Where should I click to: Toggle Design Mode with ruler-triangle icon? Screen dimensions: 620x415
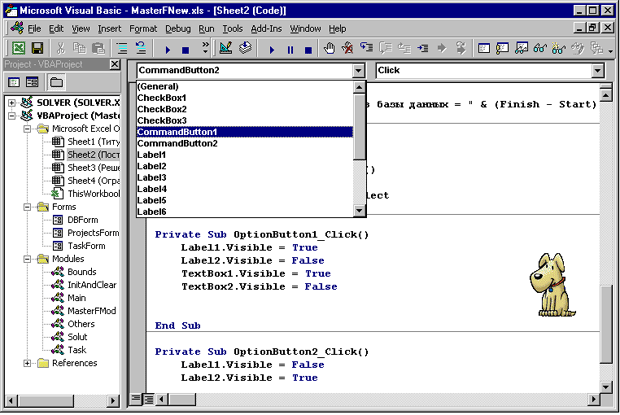226,48
